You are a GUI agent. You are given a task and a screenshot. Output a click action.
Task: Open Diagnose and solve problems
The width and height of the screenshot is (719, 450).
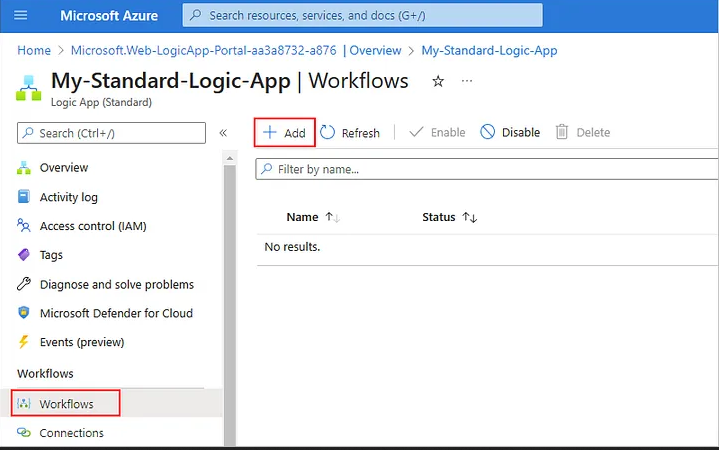coord(116,284)
